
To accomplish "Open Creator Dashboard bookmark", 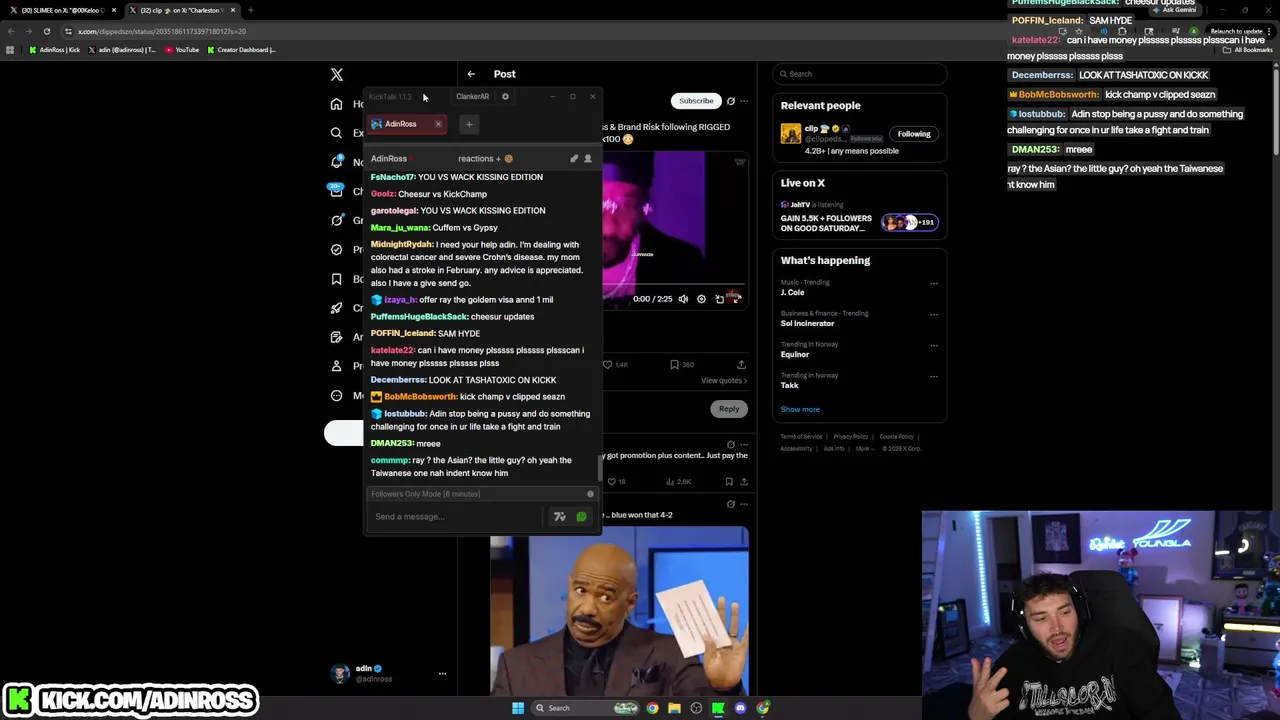I will (242, 50).
